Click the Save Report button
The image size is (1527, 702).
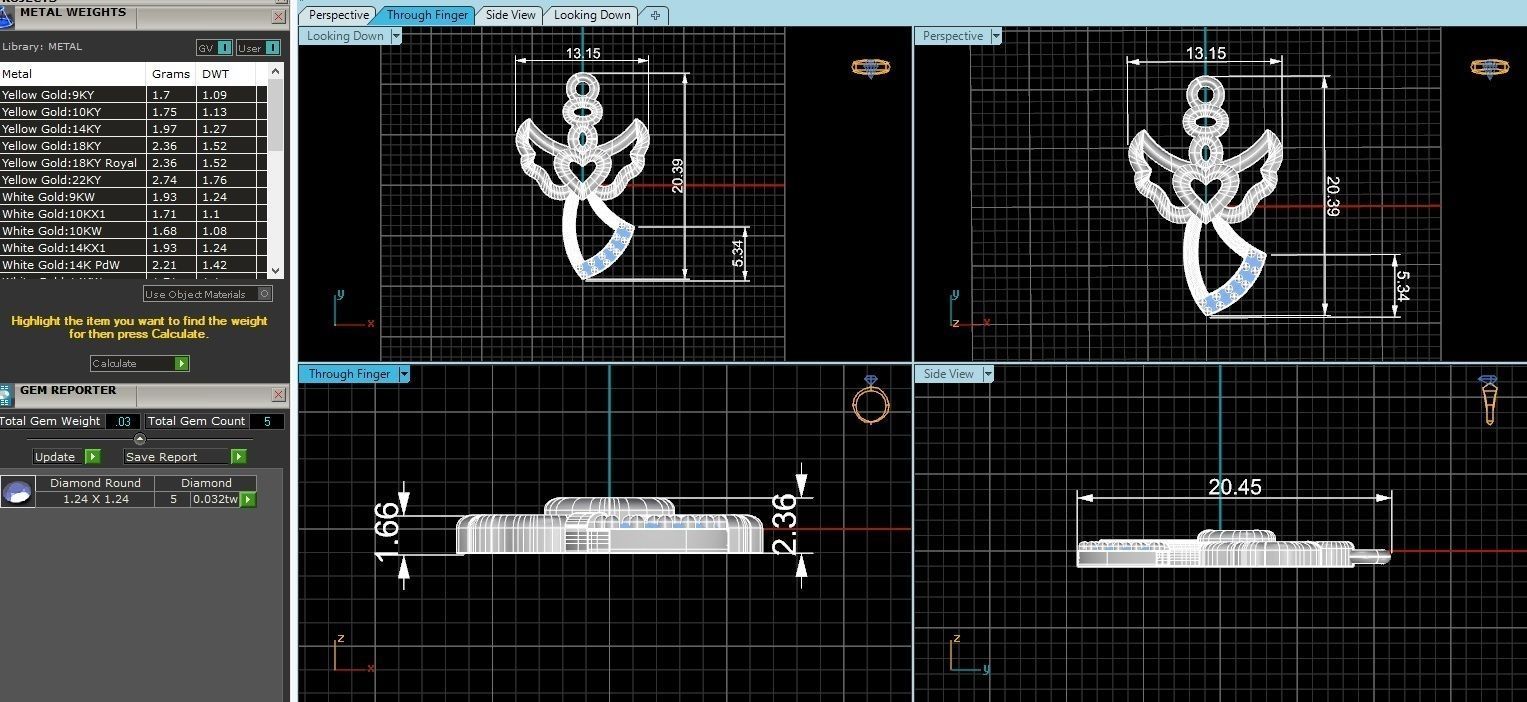point(185,457)
